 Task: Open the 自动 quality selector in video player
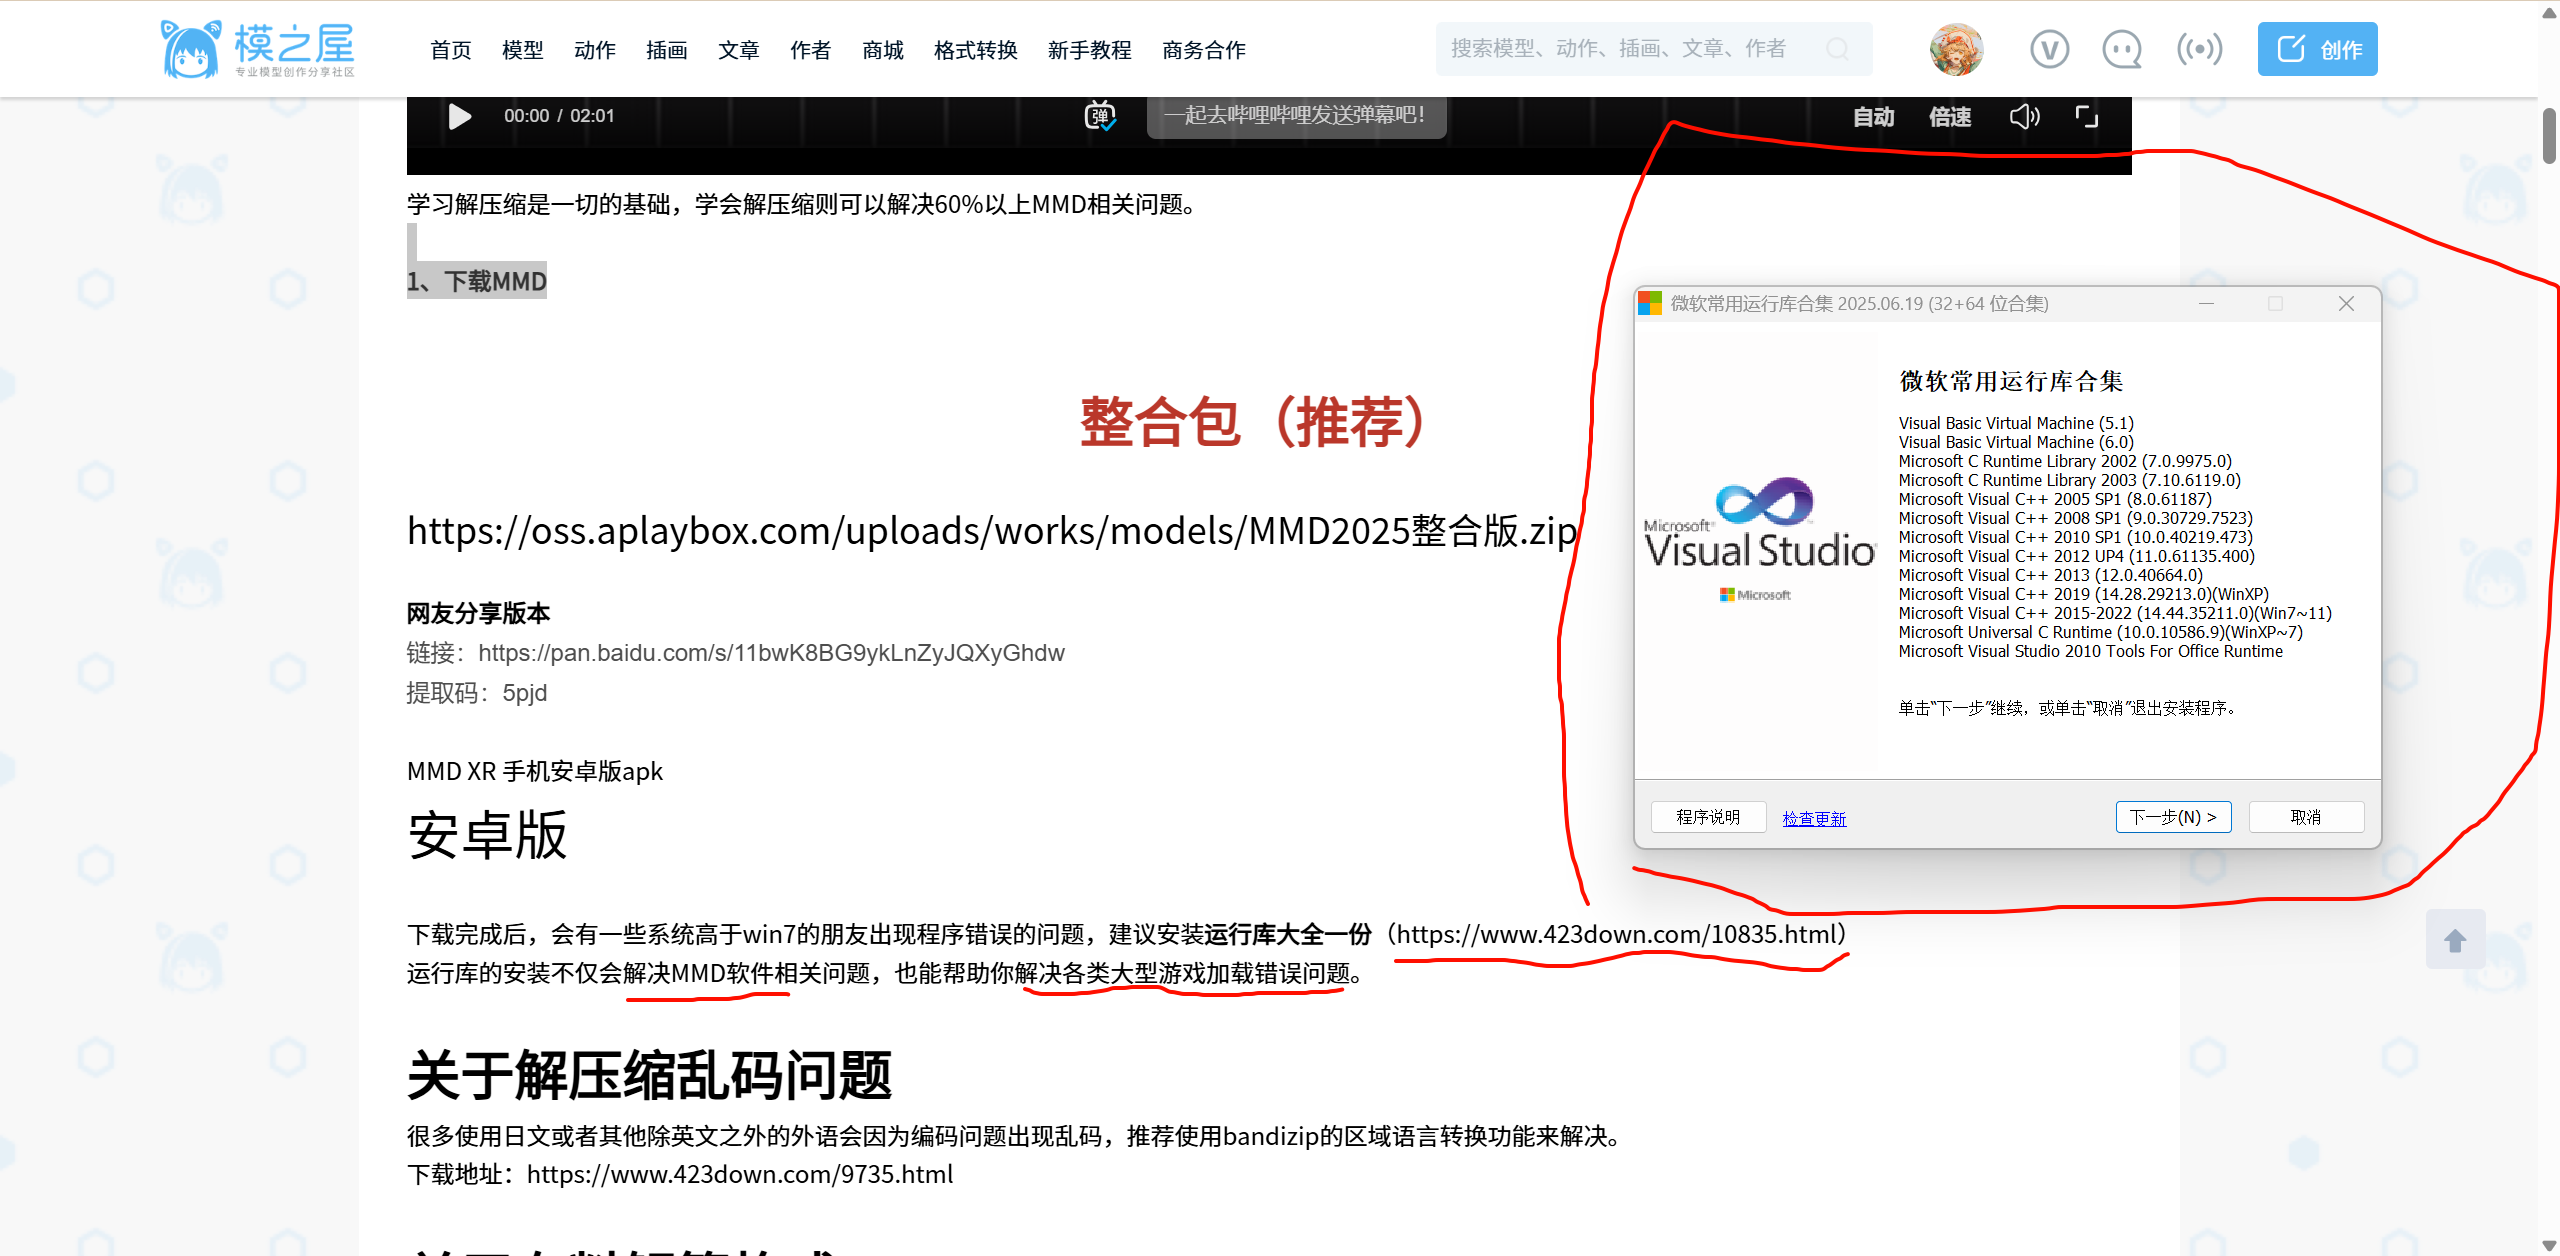(x=1873, y=117)
